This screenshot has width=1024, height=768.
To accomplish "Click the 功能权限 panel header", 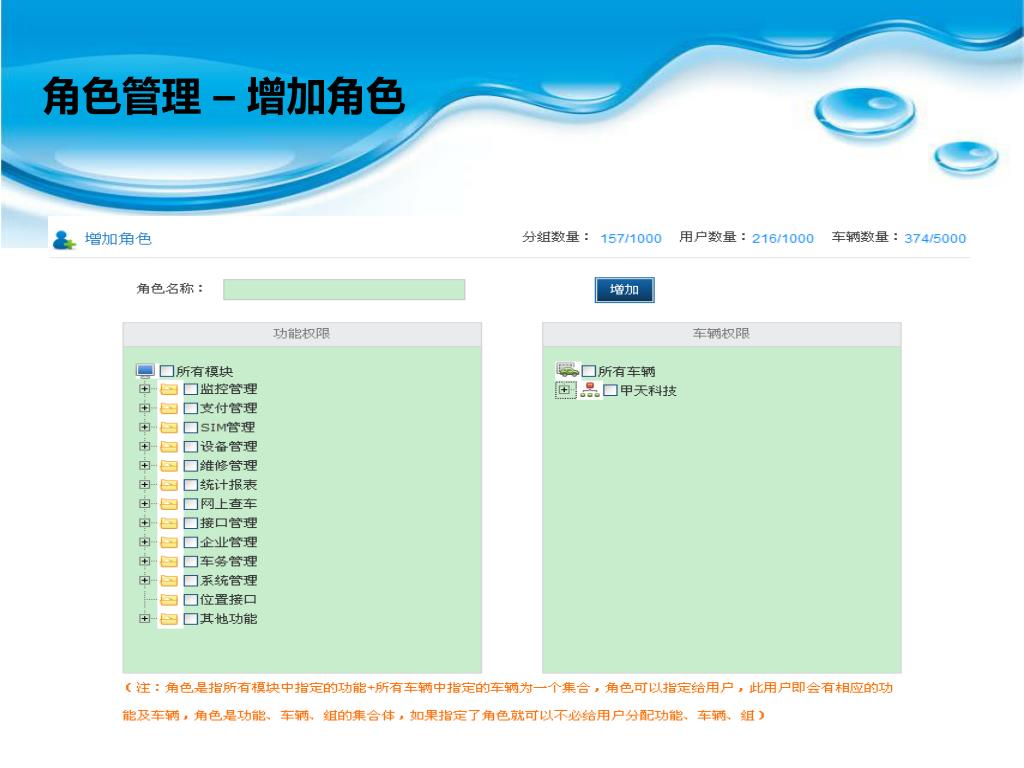I will click(302, 334).
